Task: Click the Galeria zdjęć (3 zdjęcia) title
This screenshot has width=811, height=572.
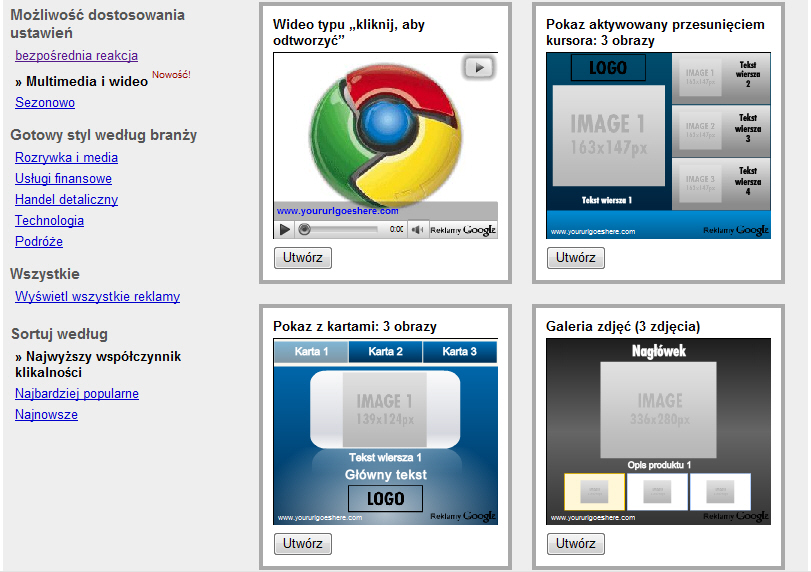Action: [623, 326]
